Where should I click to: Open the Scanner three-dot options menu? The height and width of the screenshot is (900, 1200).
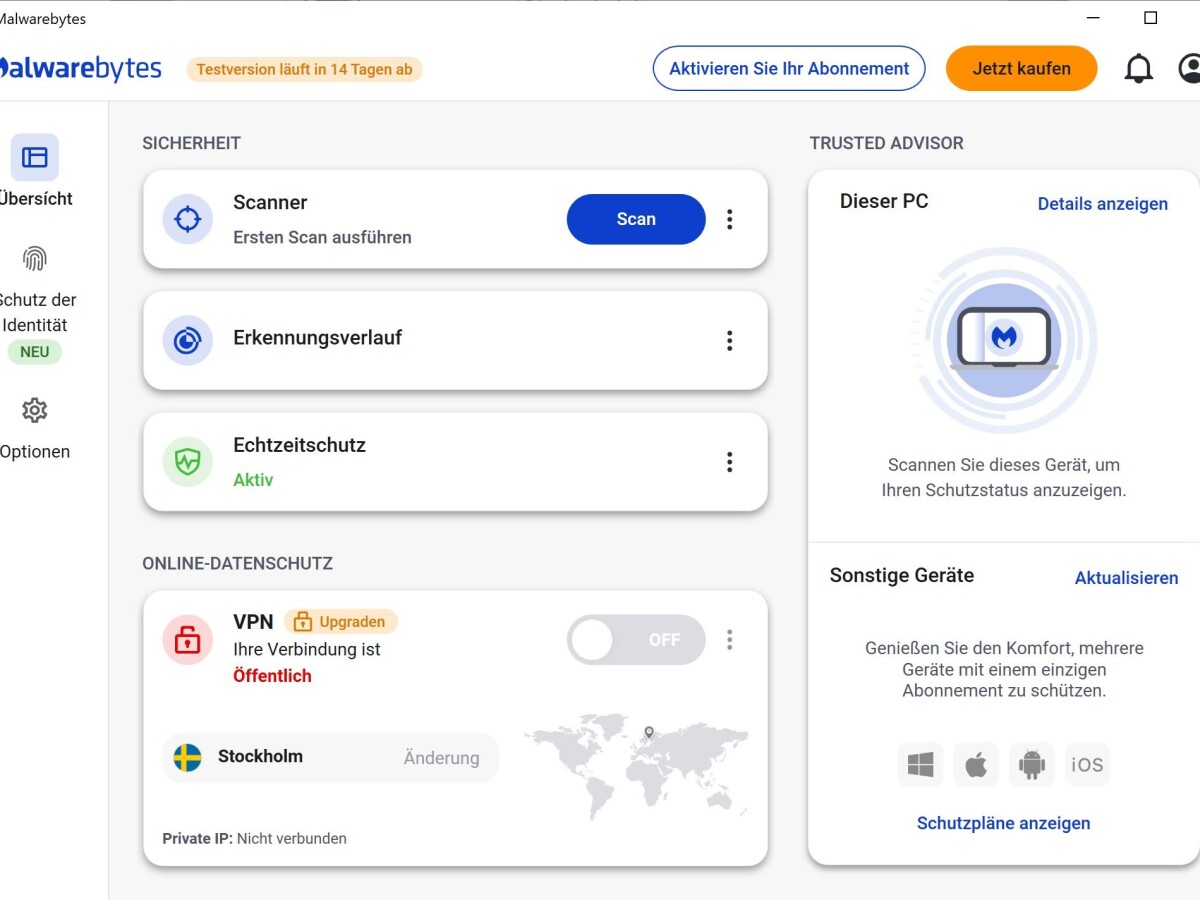730,219
